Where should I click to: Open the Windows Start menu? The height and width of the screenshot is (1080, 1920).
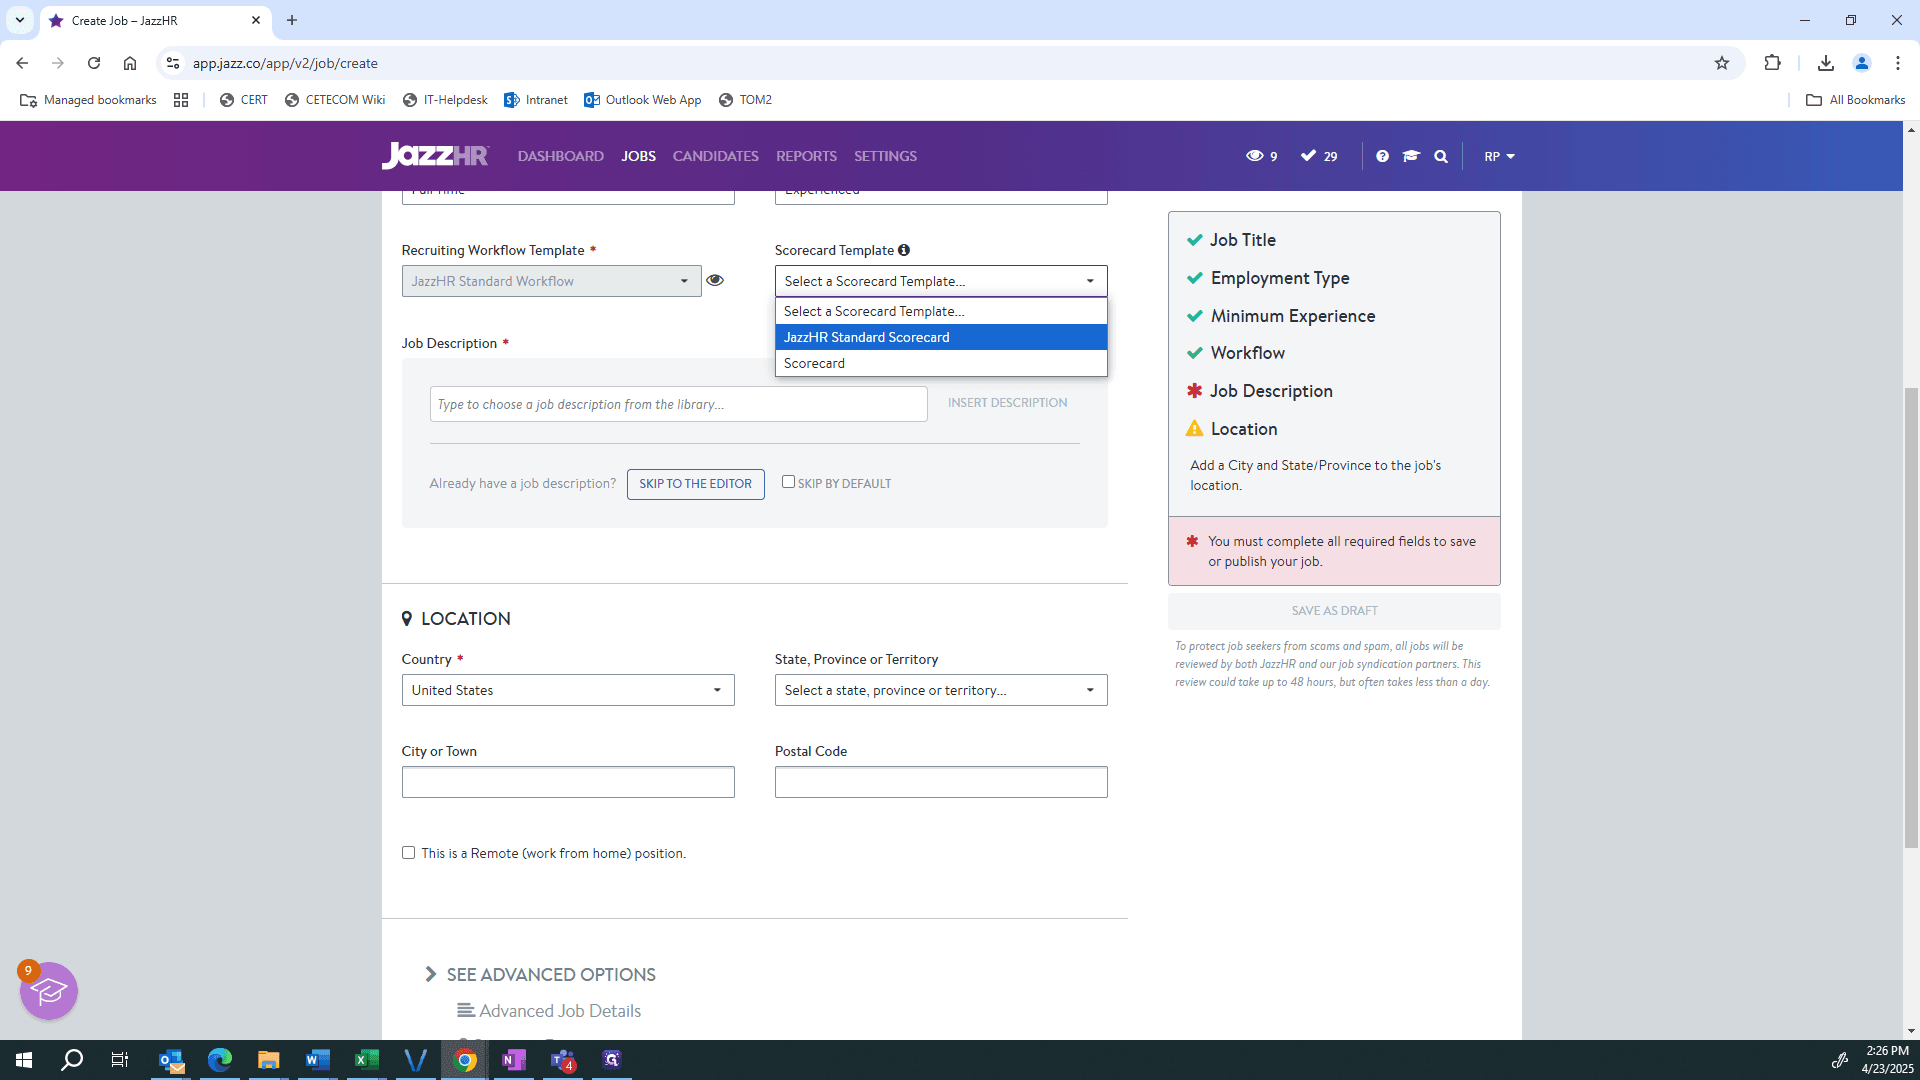pos(24,1060)
